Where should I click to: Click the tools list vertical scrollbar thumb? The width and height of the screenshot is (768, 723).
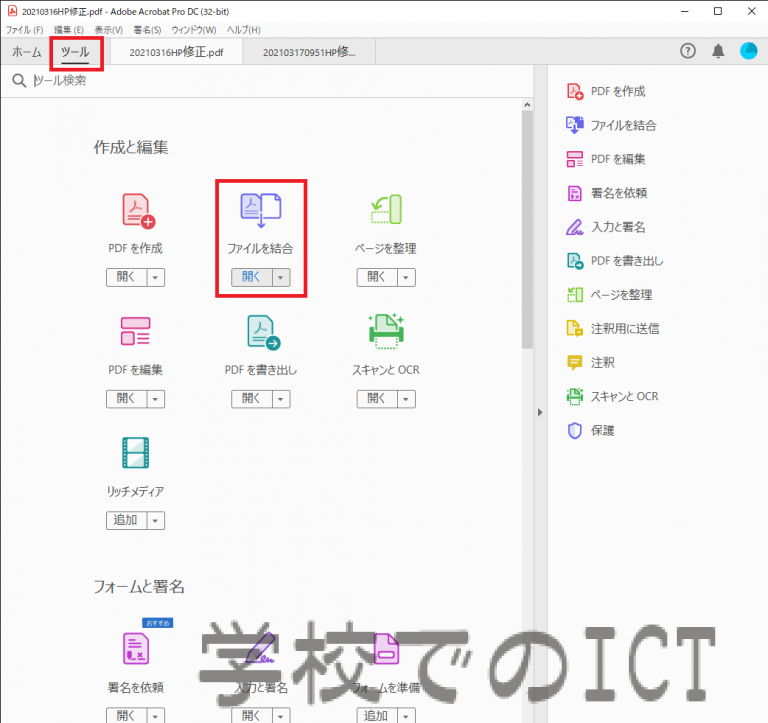click(x=527, y=230)
